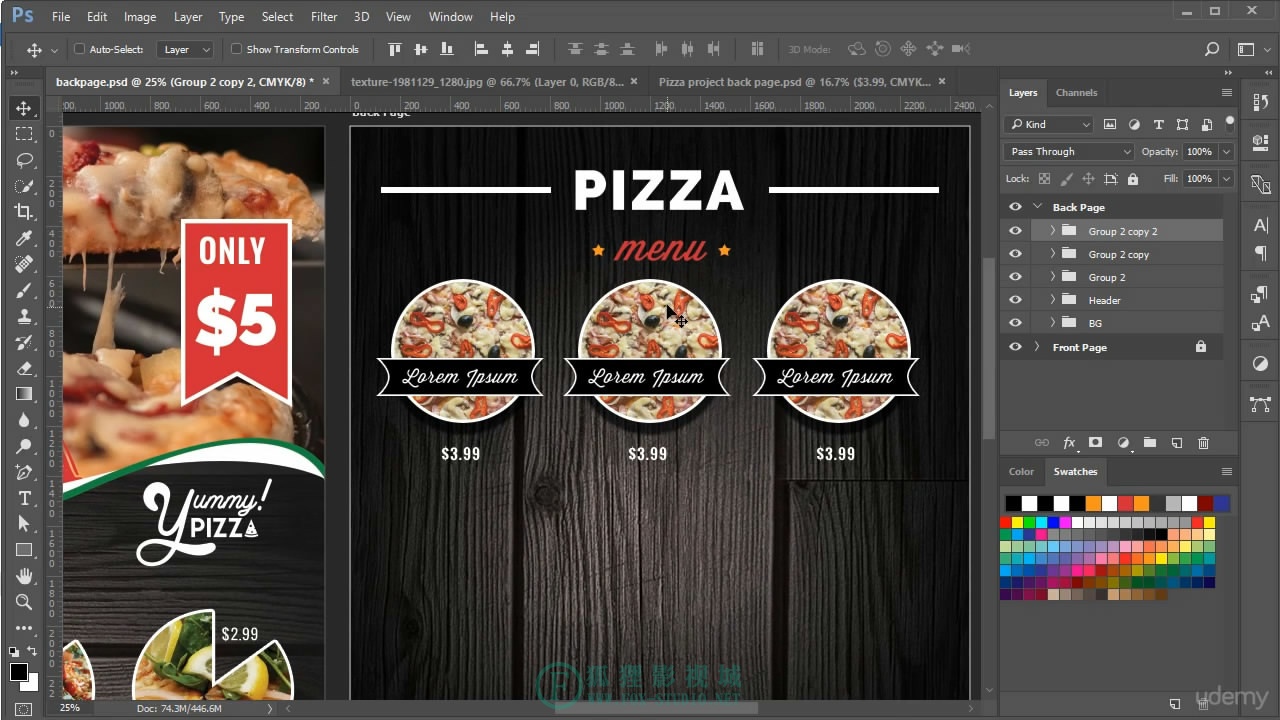Image resolution: width=1280 pixels, height=720 pixels.
Task: Create a new group folder icon
Action: tap(1150, 442)
